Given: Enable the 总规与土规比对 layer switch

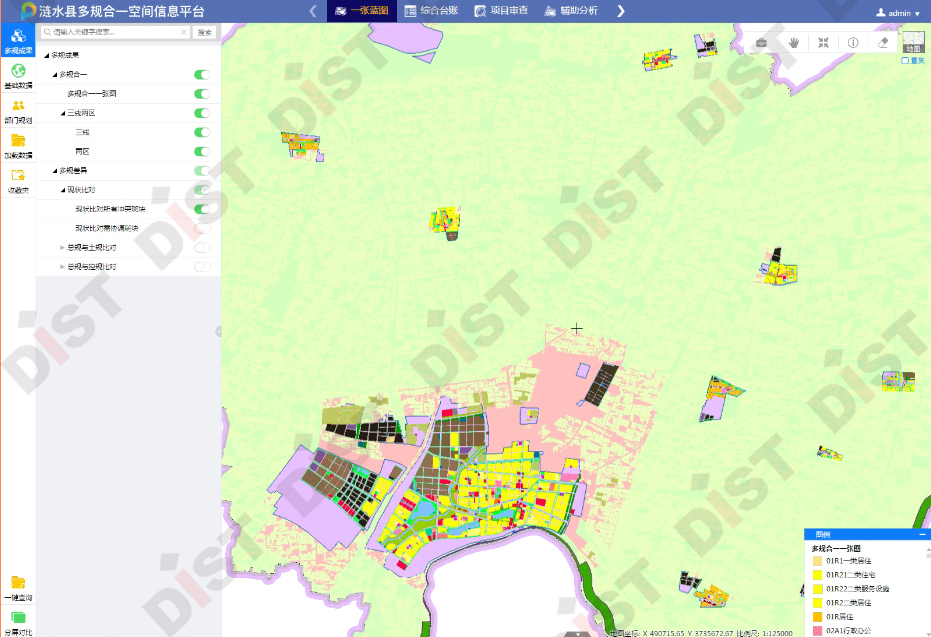Looking at the screenshot, I should 202,247.
